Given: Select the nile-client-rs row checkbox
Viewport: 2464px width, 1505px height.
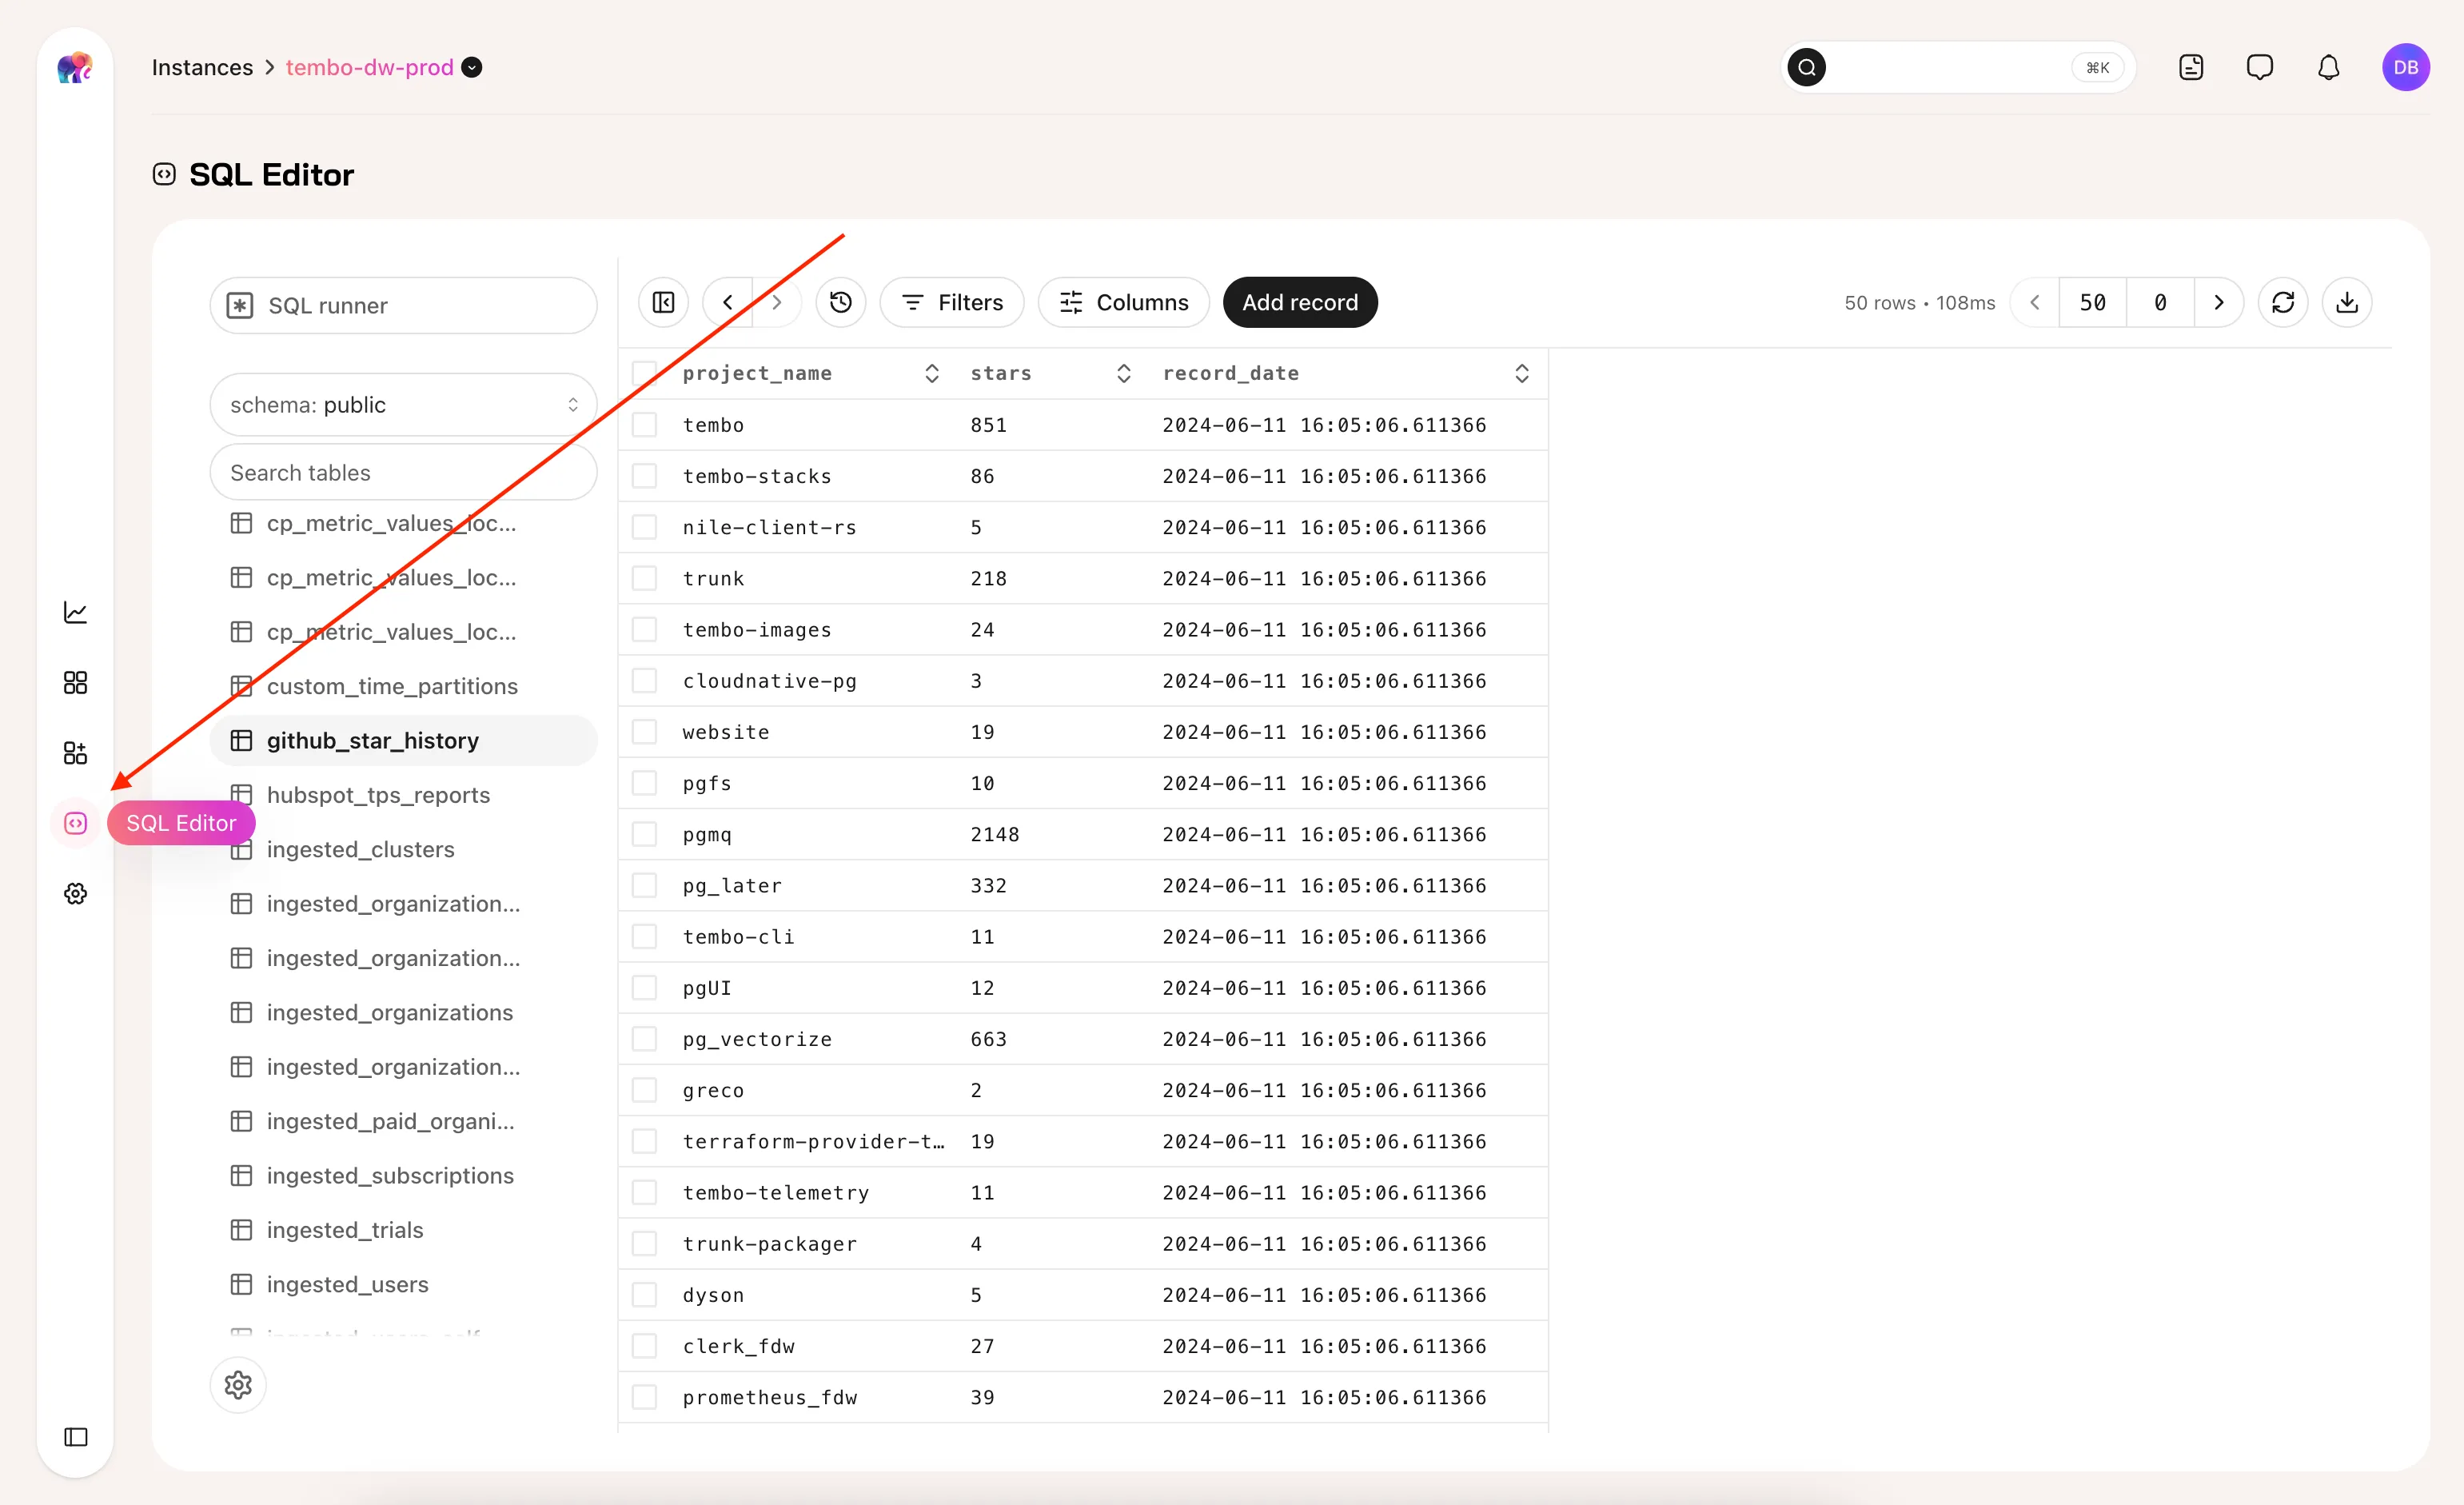Looking at the screenshot, I should click(x=645, y=527).
